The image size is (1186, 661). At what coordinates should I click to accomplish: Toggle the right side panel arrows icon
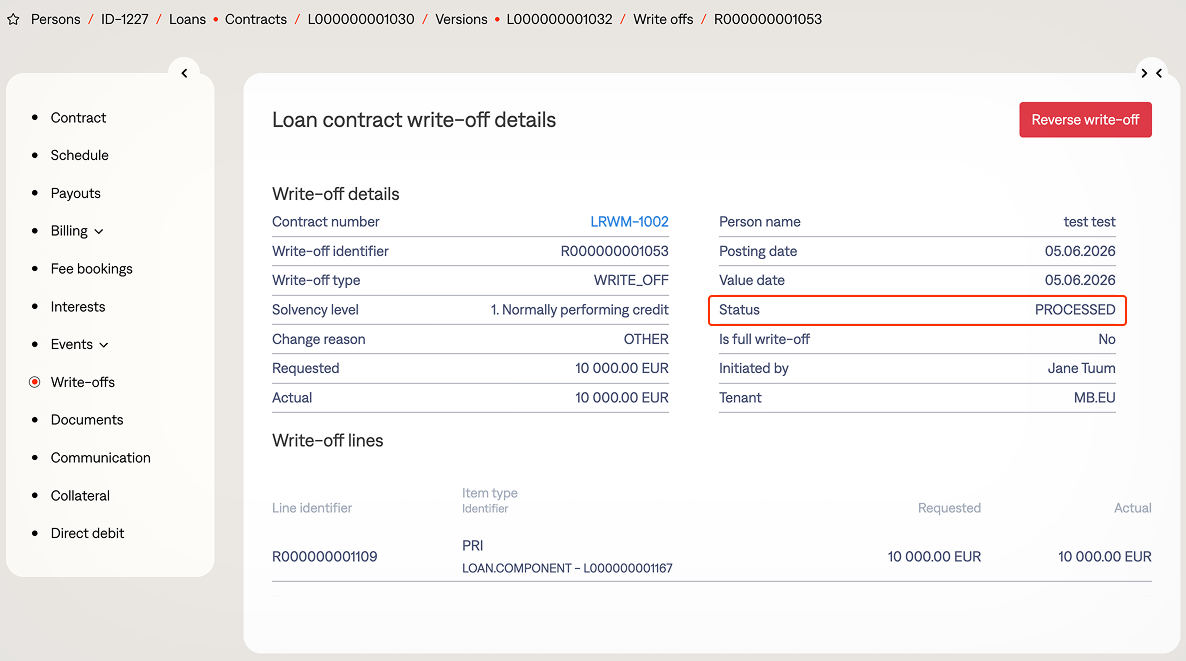click(x=1152, y=73)
